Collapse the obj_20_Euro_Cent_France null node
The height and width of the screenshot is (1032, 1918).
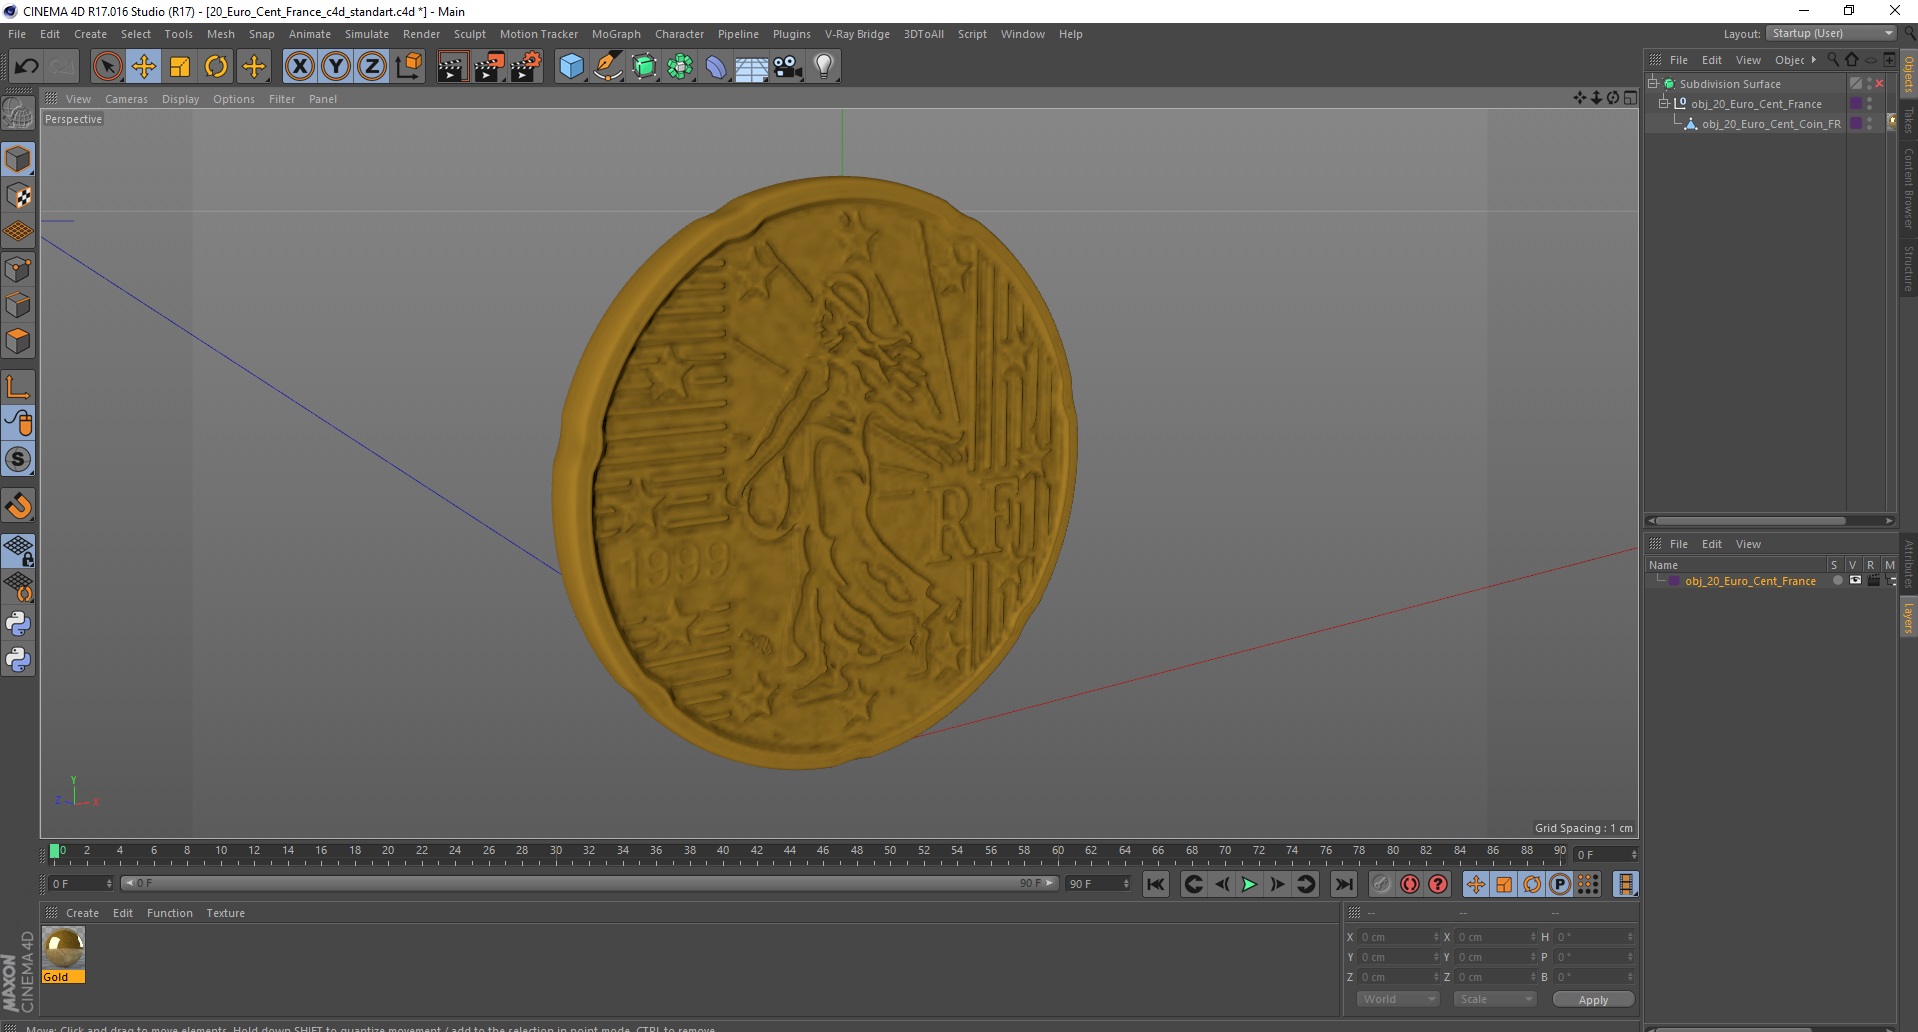point(1664,104)
